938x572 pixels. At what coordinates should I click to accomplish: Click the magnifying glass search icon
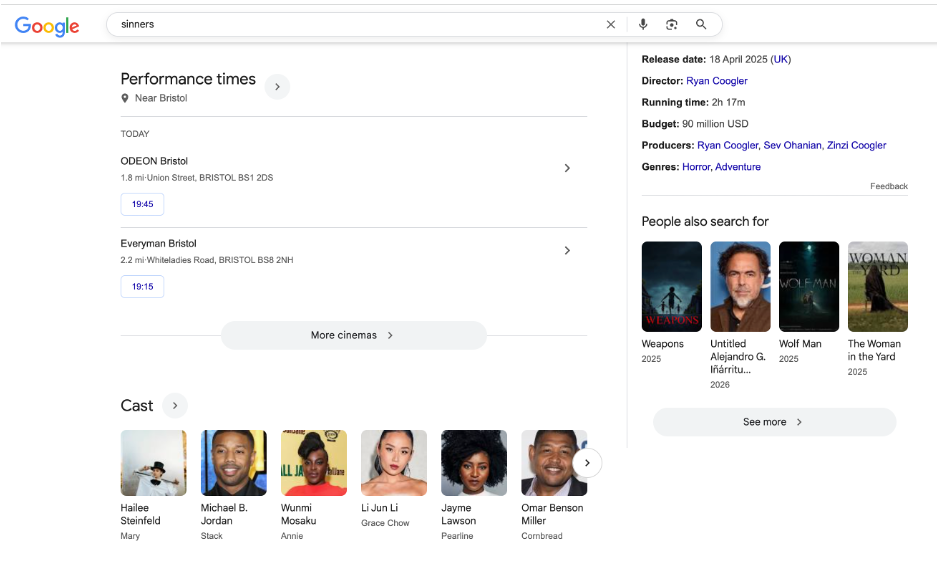click(701, 25)
